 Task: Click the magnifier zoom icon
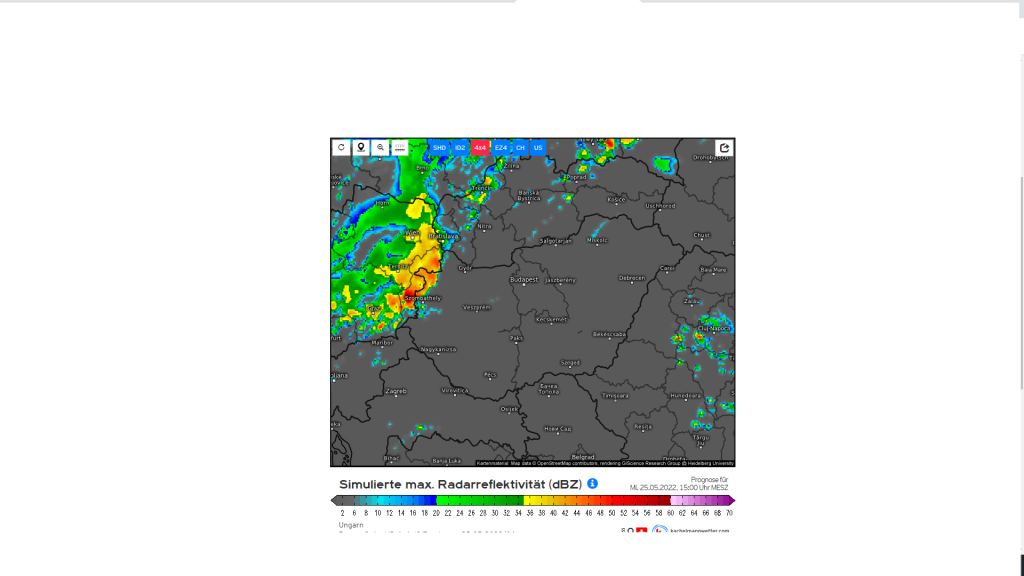[x=381, y=147]
